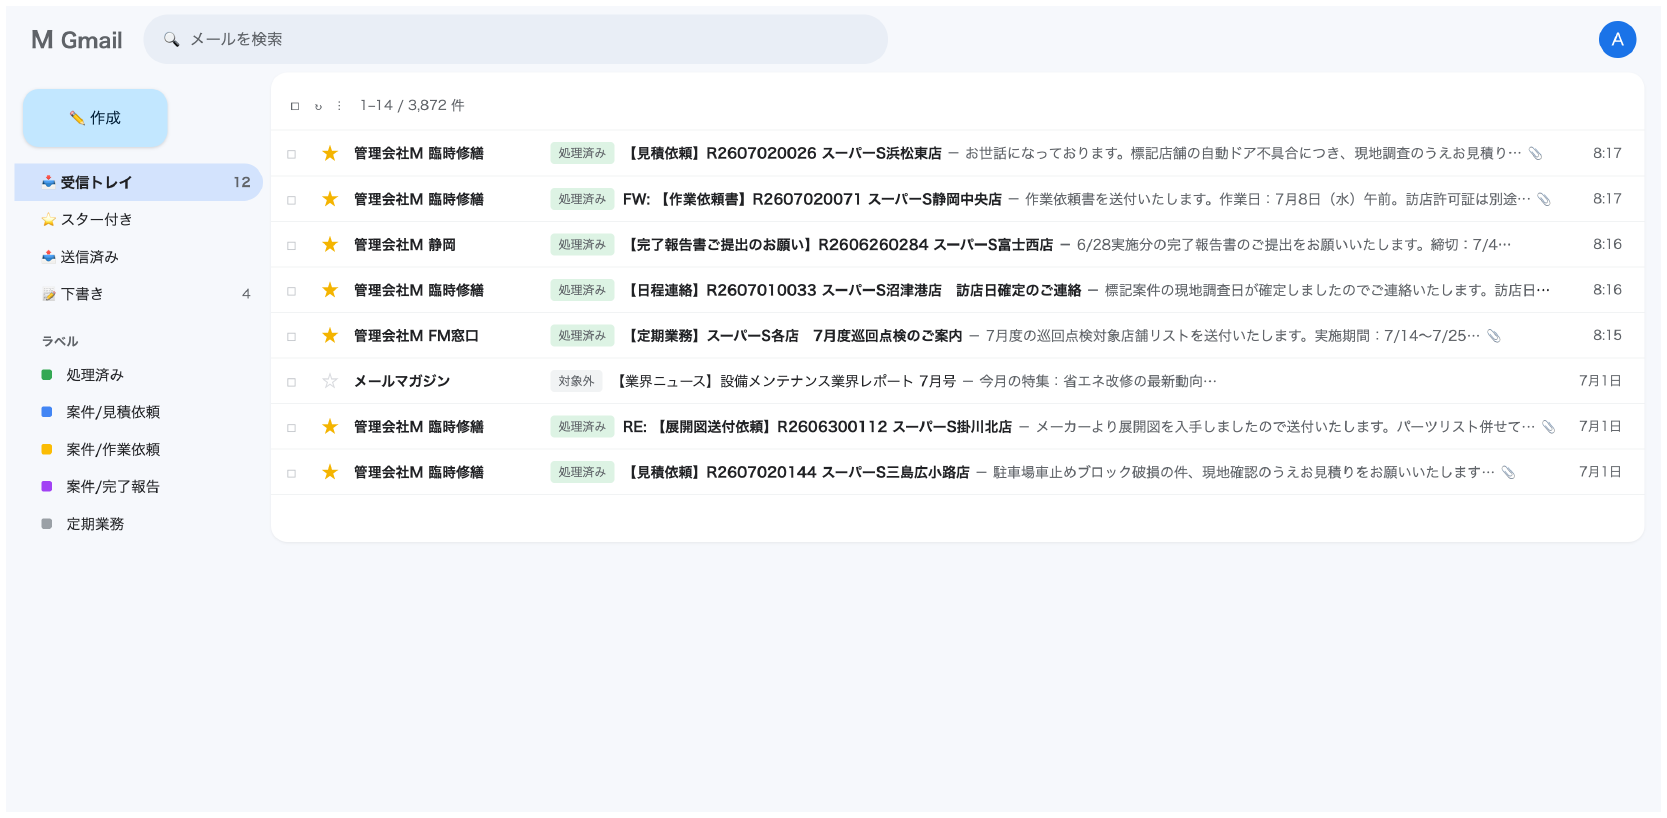The height and width of the screenshot is (818, 1667).
Task: Check the スーパーS浜松東店 email checkbox
Action: click(x=292, y=154)
